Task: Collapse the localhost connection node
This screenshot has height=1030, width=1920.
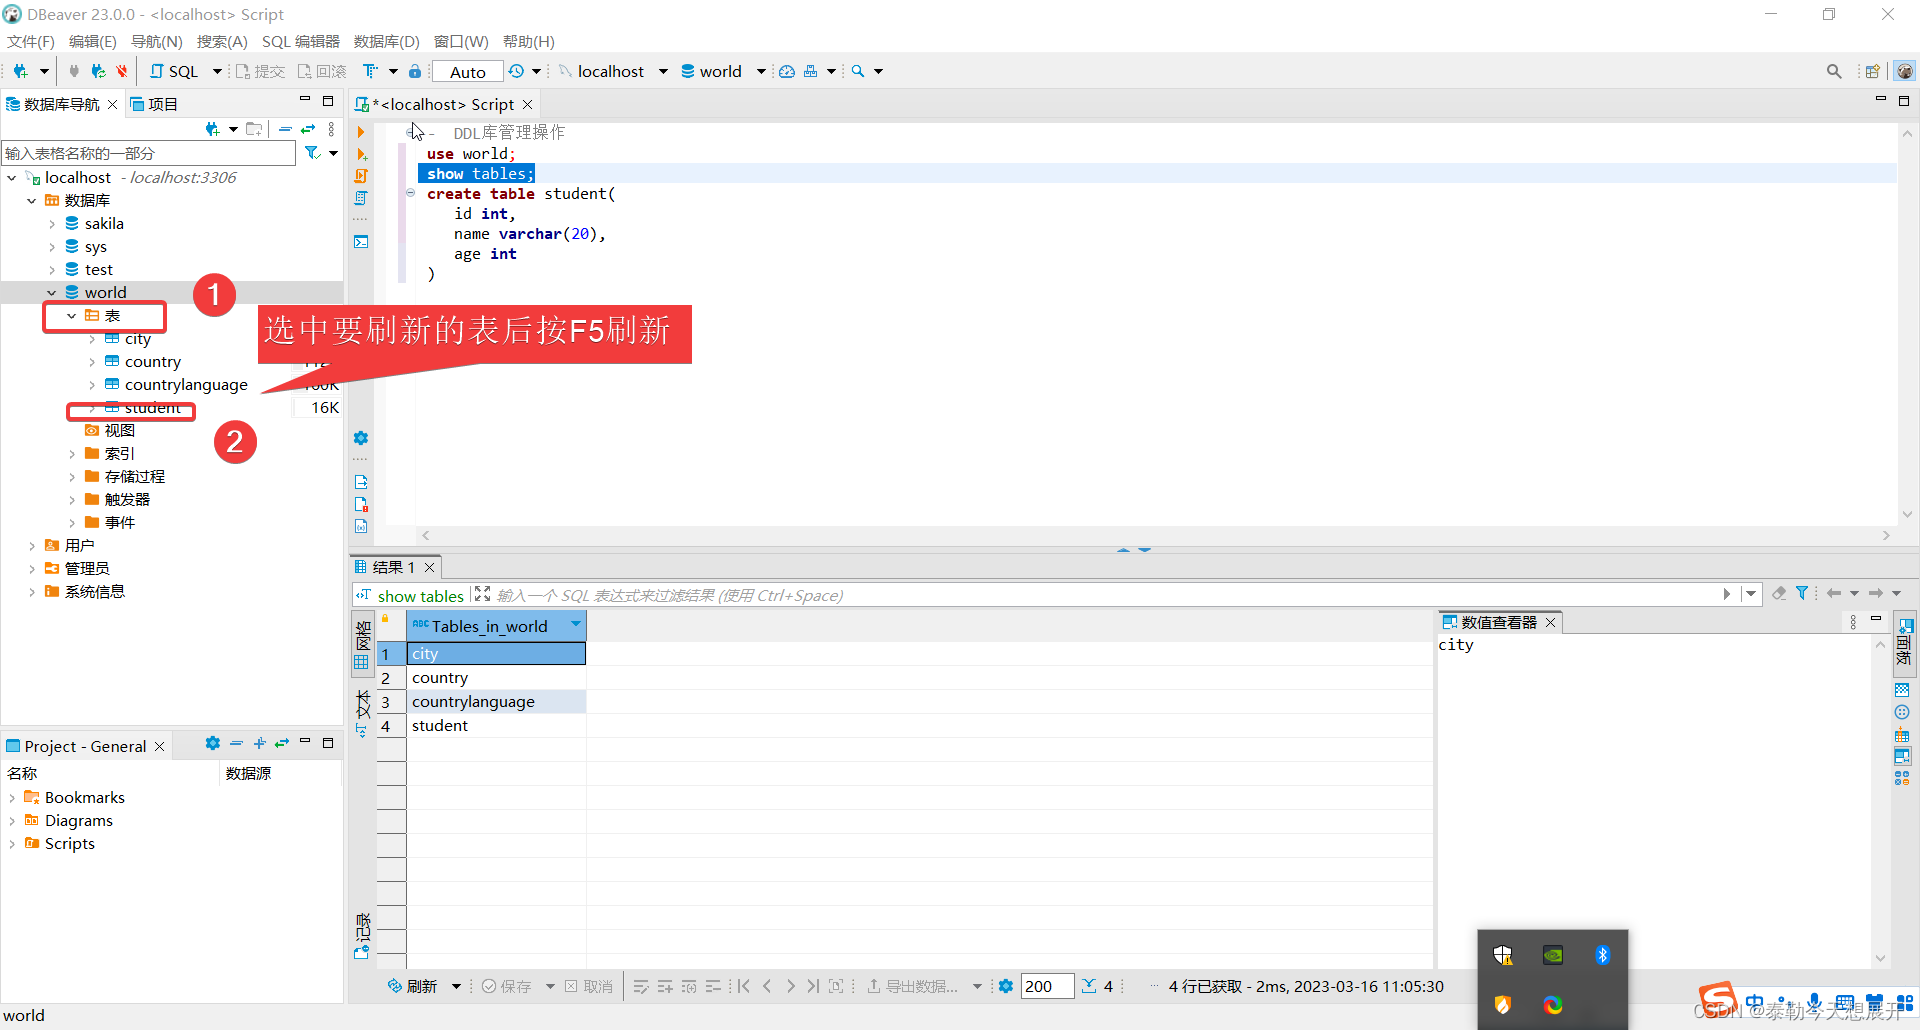Action: point(12,177)
